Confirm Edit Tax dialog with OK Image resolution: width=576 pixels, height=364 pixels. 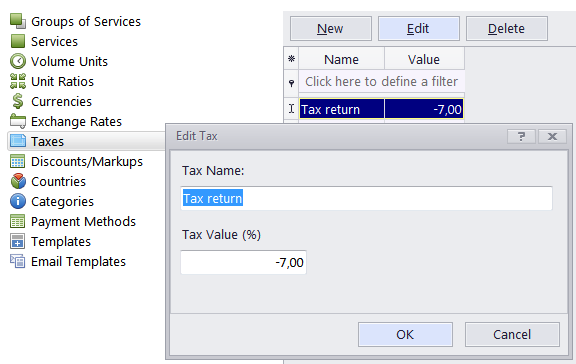tap(405, 334)
